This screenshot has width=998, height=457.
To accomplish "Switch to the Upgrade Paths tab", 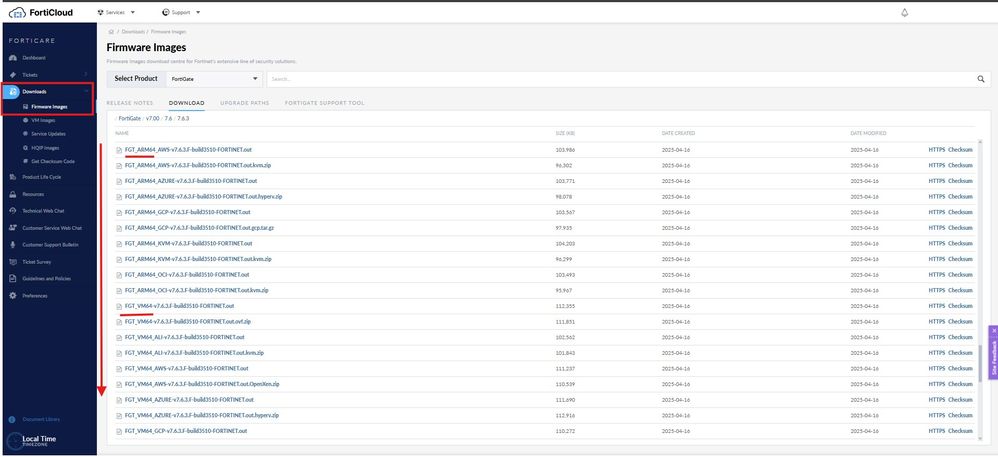I will pos(244,103).
